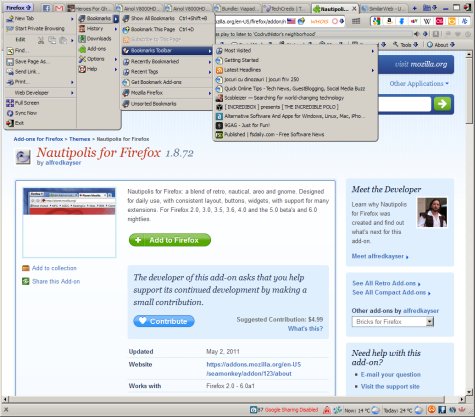
Task: Expand the Other Applications dropdown
Action: coord(419,84)
